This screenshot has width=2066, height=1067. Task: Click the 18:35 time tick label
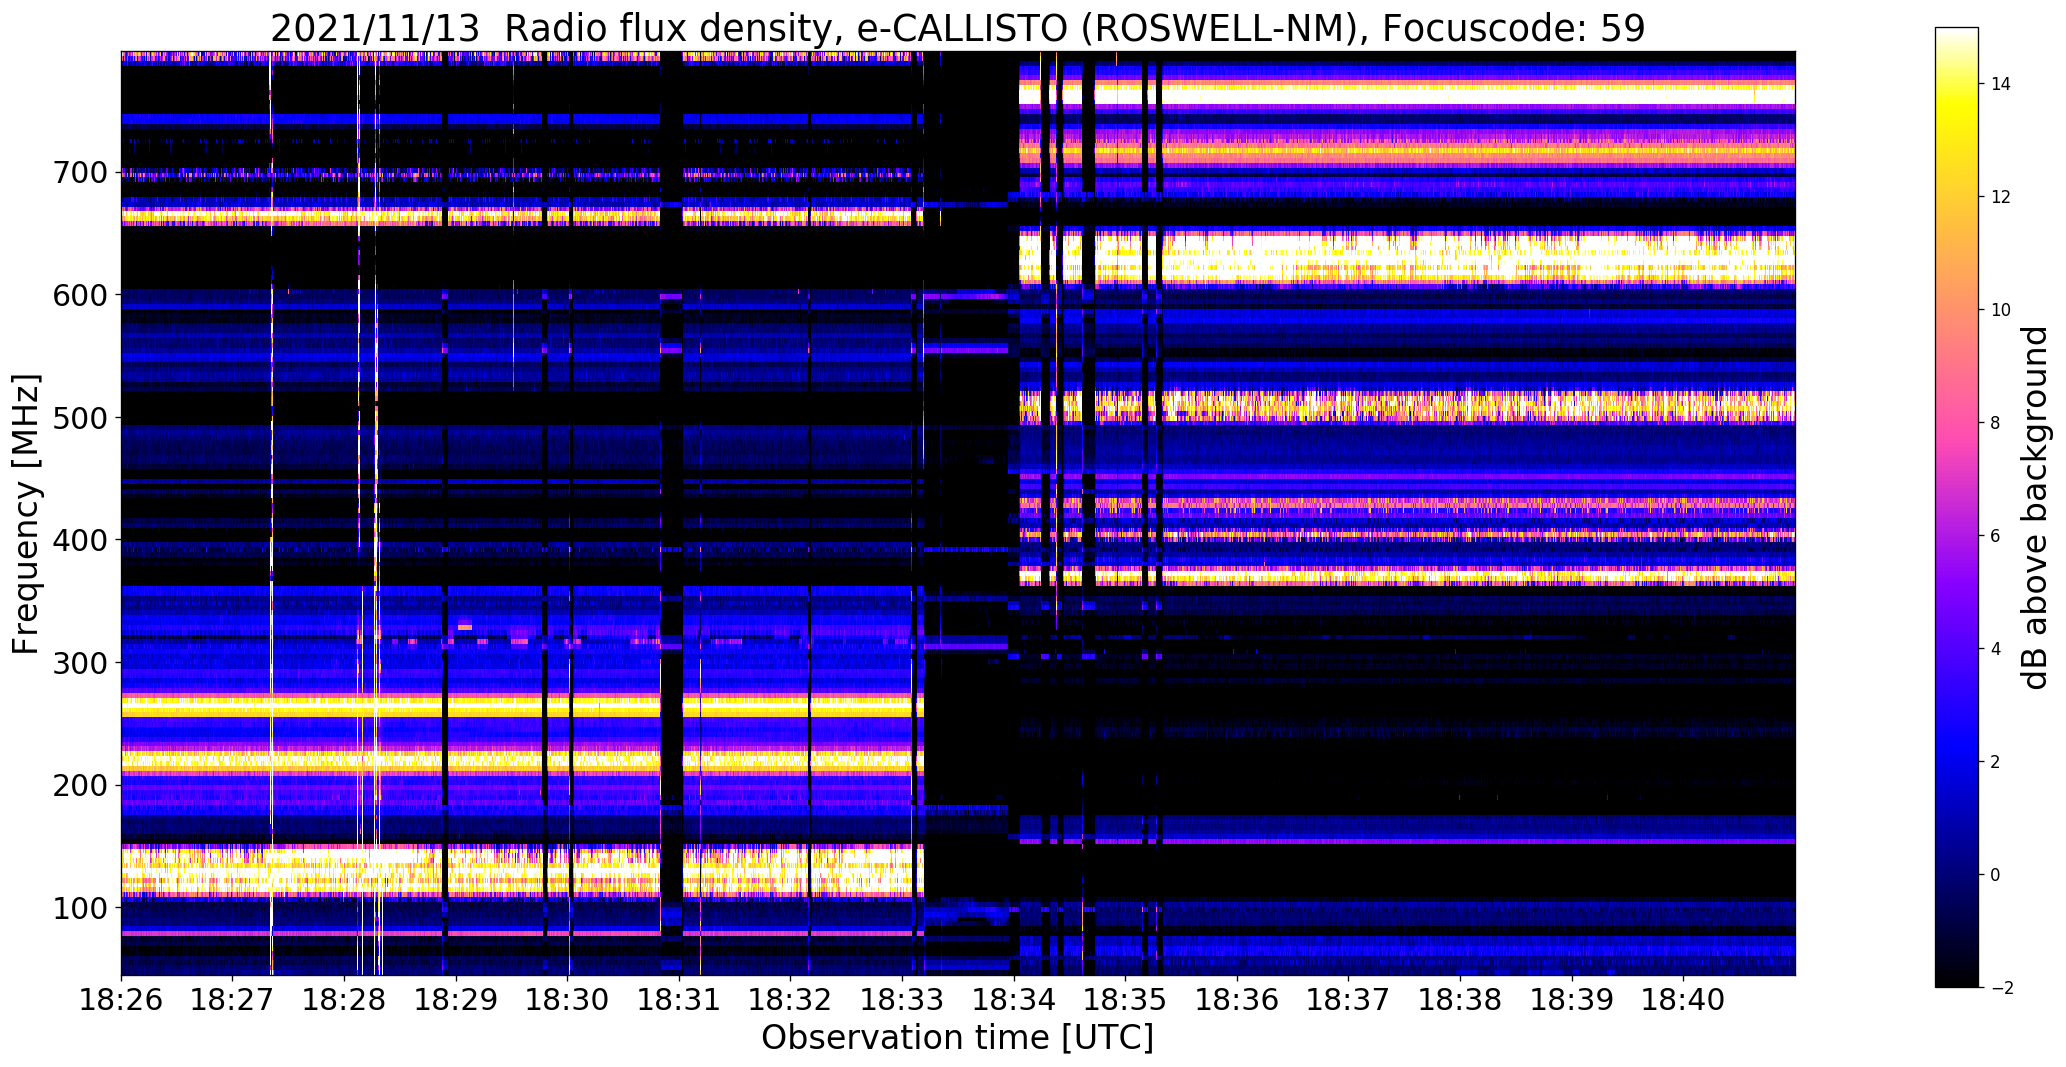point(1125,1001)
